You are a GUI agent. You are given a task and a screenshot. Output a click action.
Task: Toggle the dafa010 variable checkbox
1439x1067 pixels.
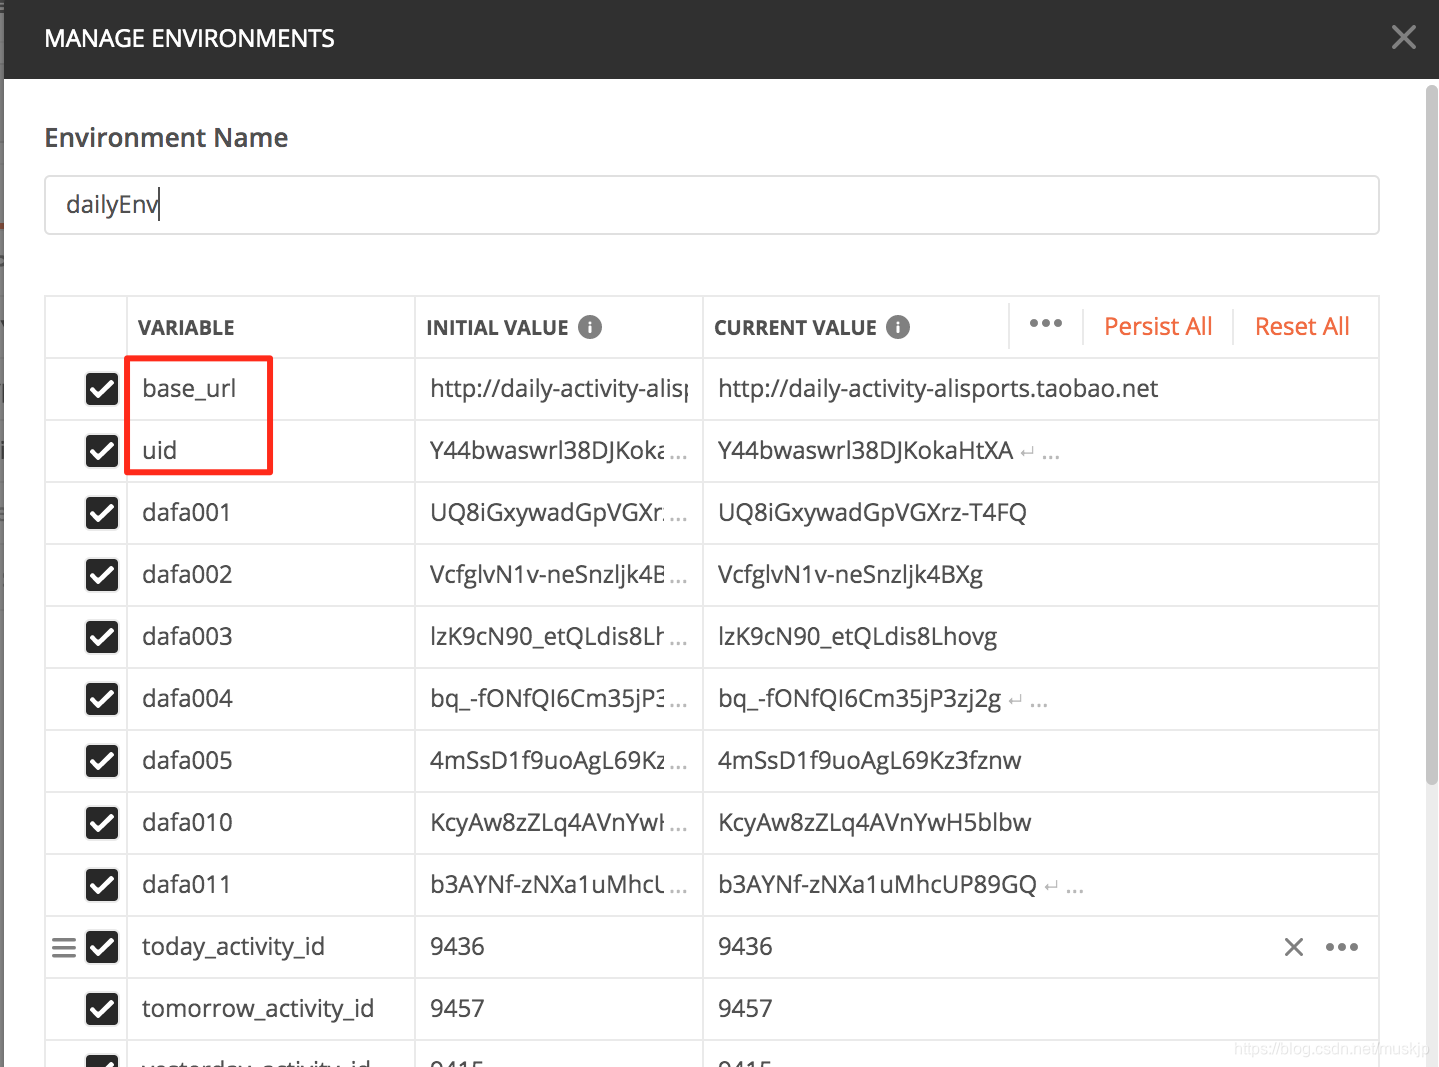point(102,823)
